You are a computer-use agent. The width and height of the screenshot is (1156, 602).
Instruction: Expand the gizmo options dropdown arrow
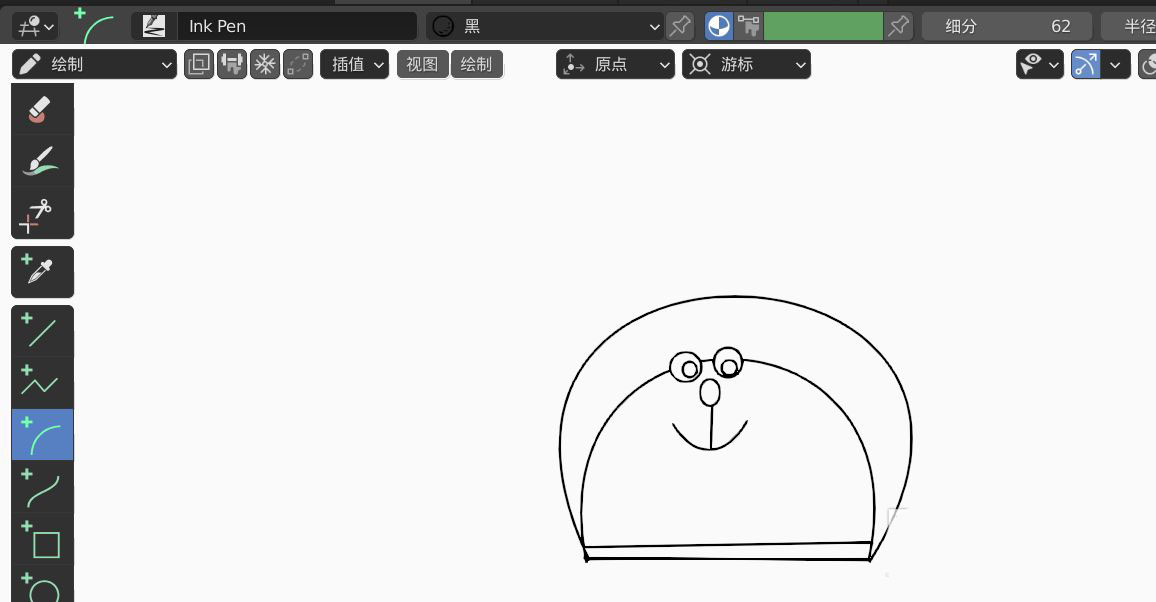click(x=1115, y=65)
